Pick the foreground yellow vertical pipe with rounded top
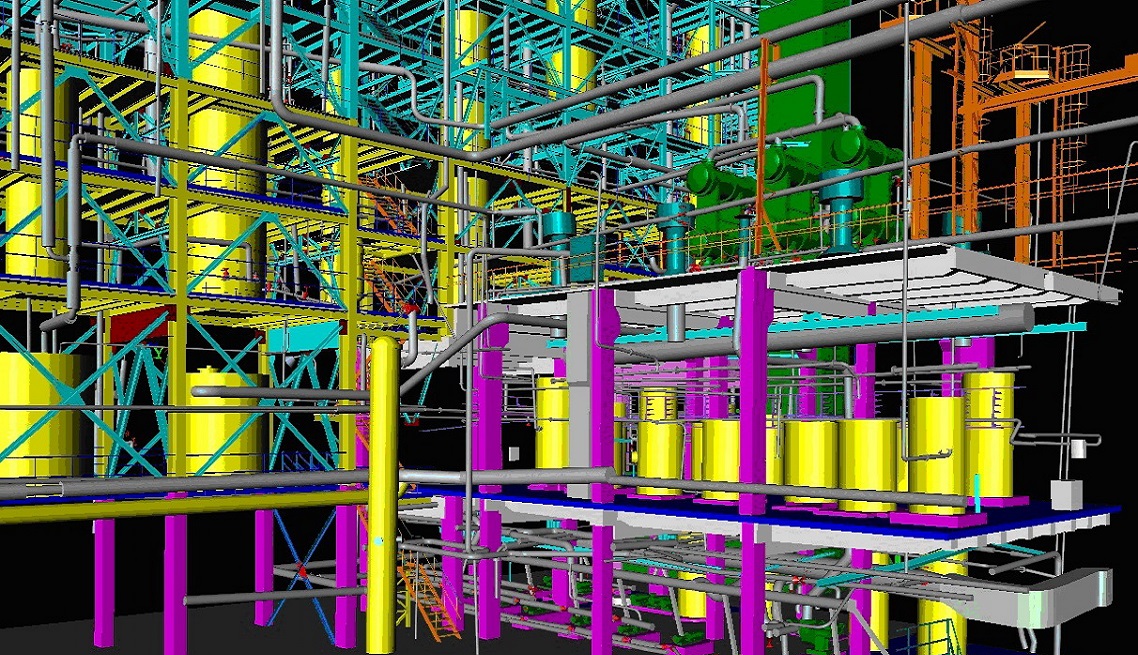This screenshot has height=655, width=1138. [382, 495]
